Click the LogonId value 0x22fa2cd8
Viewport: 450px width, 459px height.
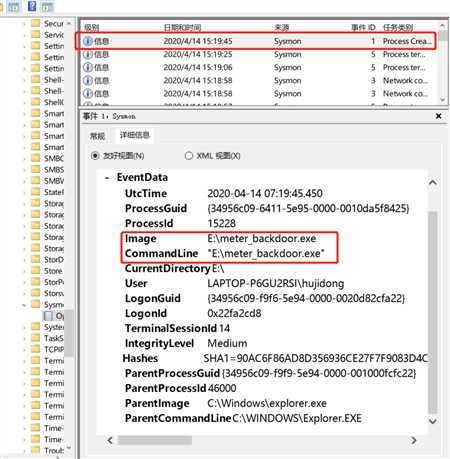coord(234,313)
